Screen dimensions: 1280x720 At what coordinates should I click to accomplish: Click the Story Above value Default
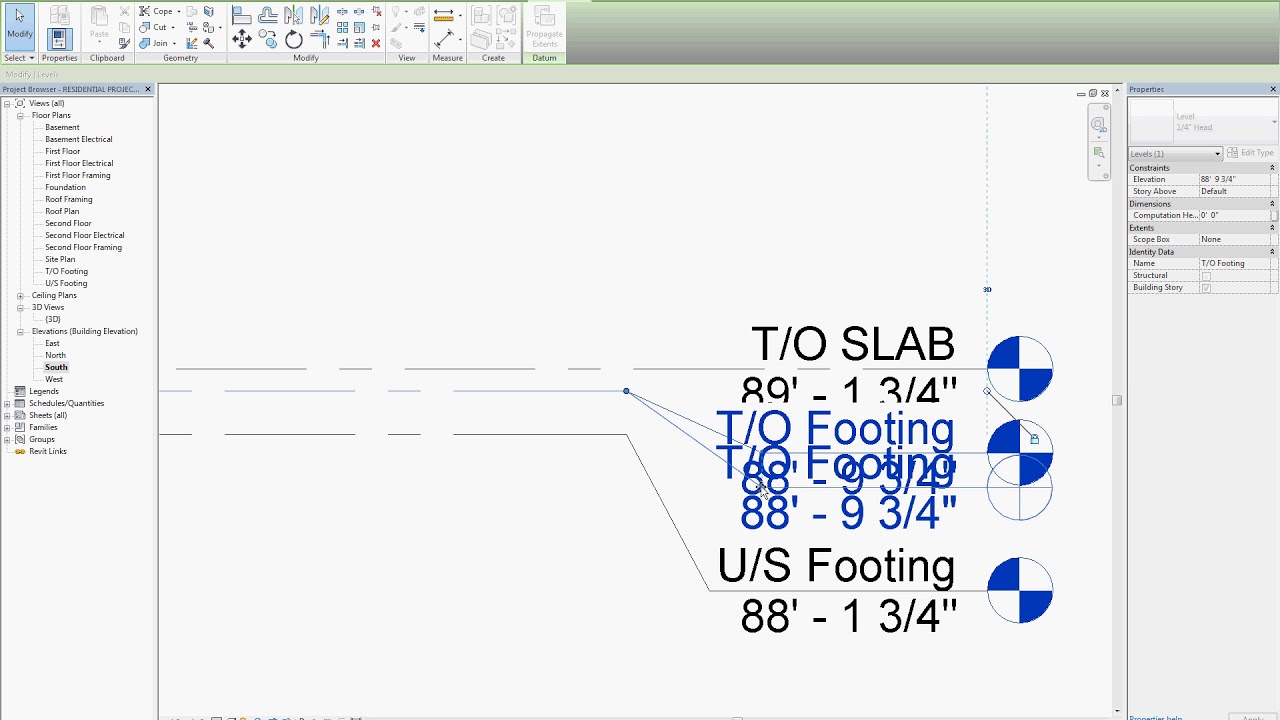pyautogui.click(x=1237, y=191)
